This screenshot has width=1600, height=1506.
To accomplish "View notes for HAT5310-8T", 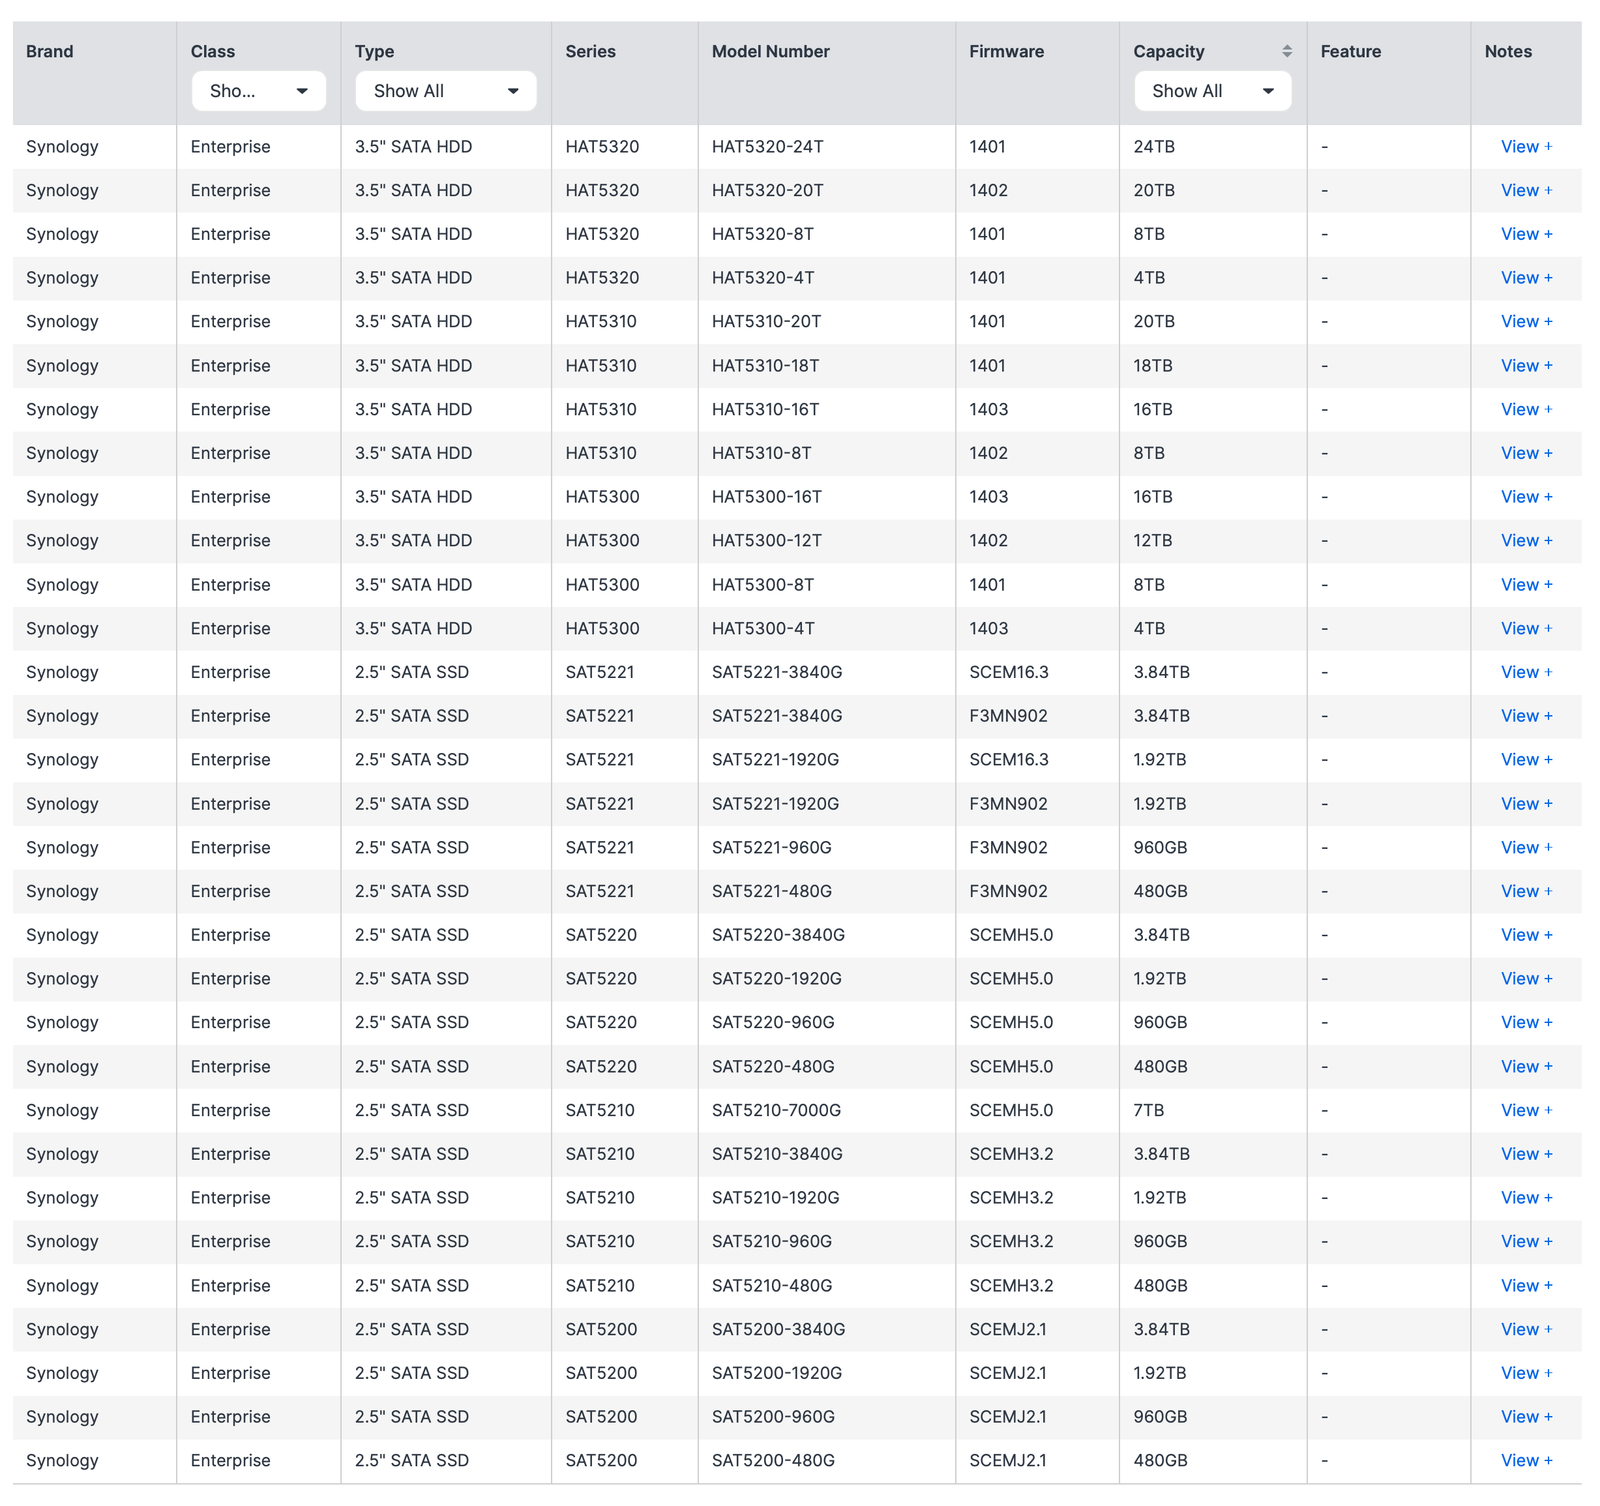I will (1526, 453).
